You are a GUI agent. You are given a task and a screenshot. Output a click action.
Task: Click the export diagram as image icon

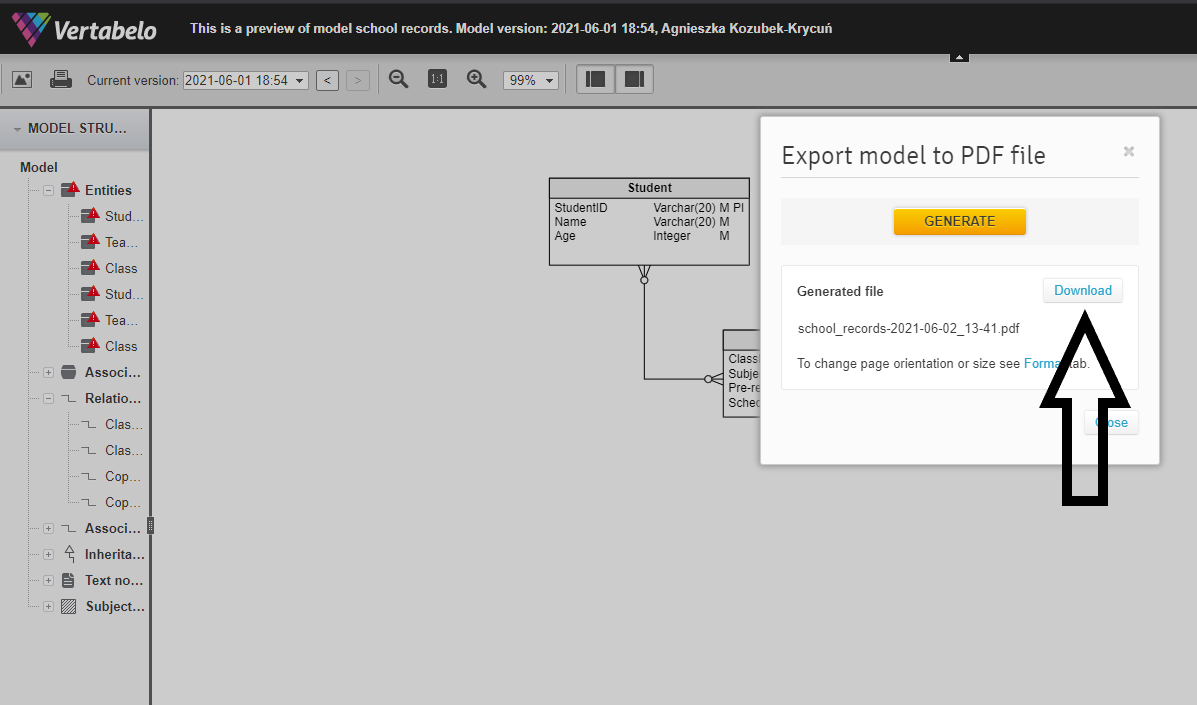click(22, 79)
